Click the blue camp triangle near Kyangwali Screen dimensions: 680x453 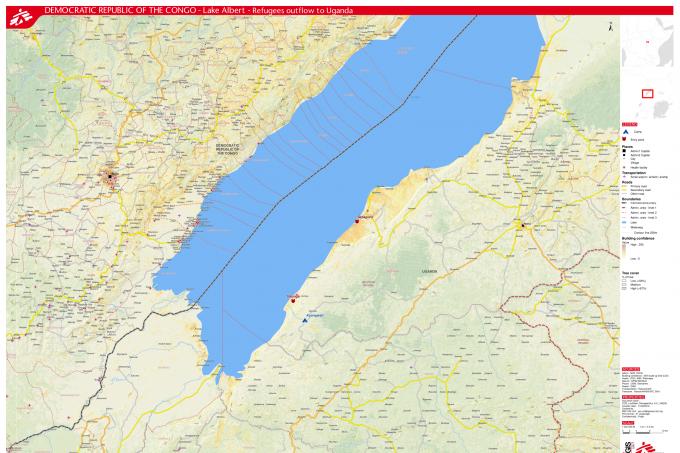coord(305,320)
